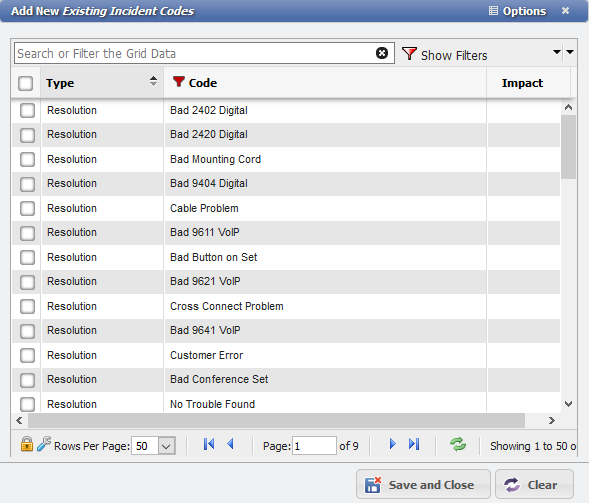This screenshot has height=503, width=589.
Task: Click the red filter icon on Code column
Action: (x=178, y=82)
